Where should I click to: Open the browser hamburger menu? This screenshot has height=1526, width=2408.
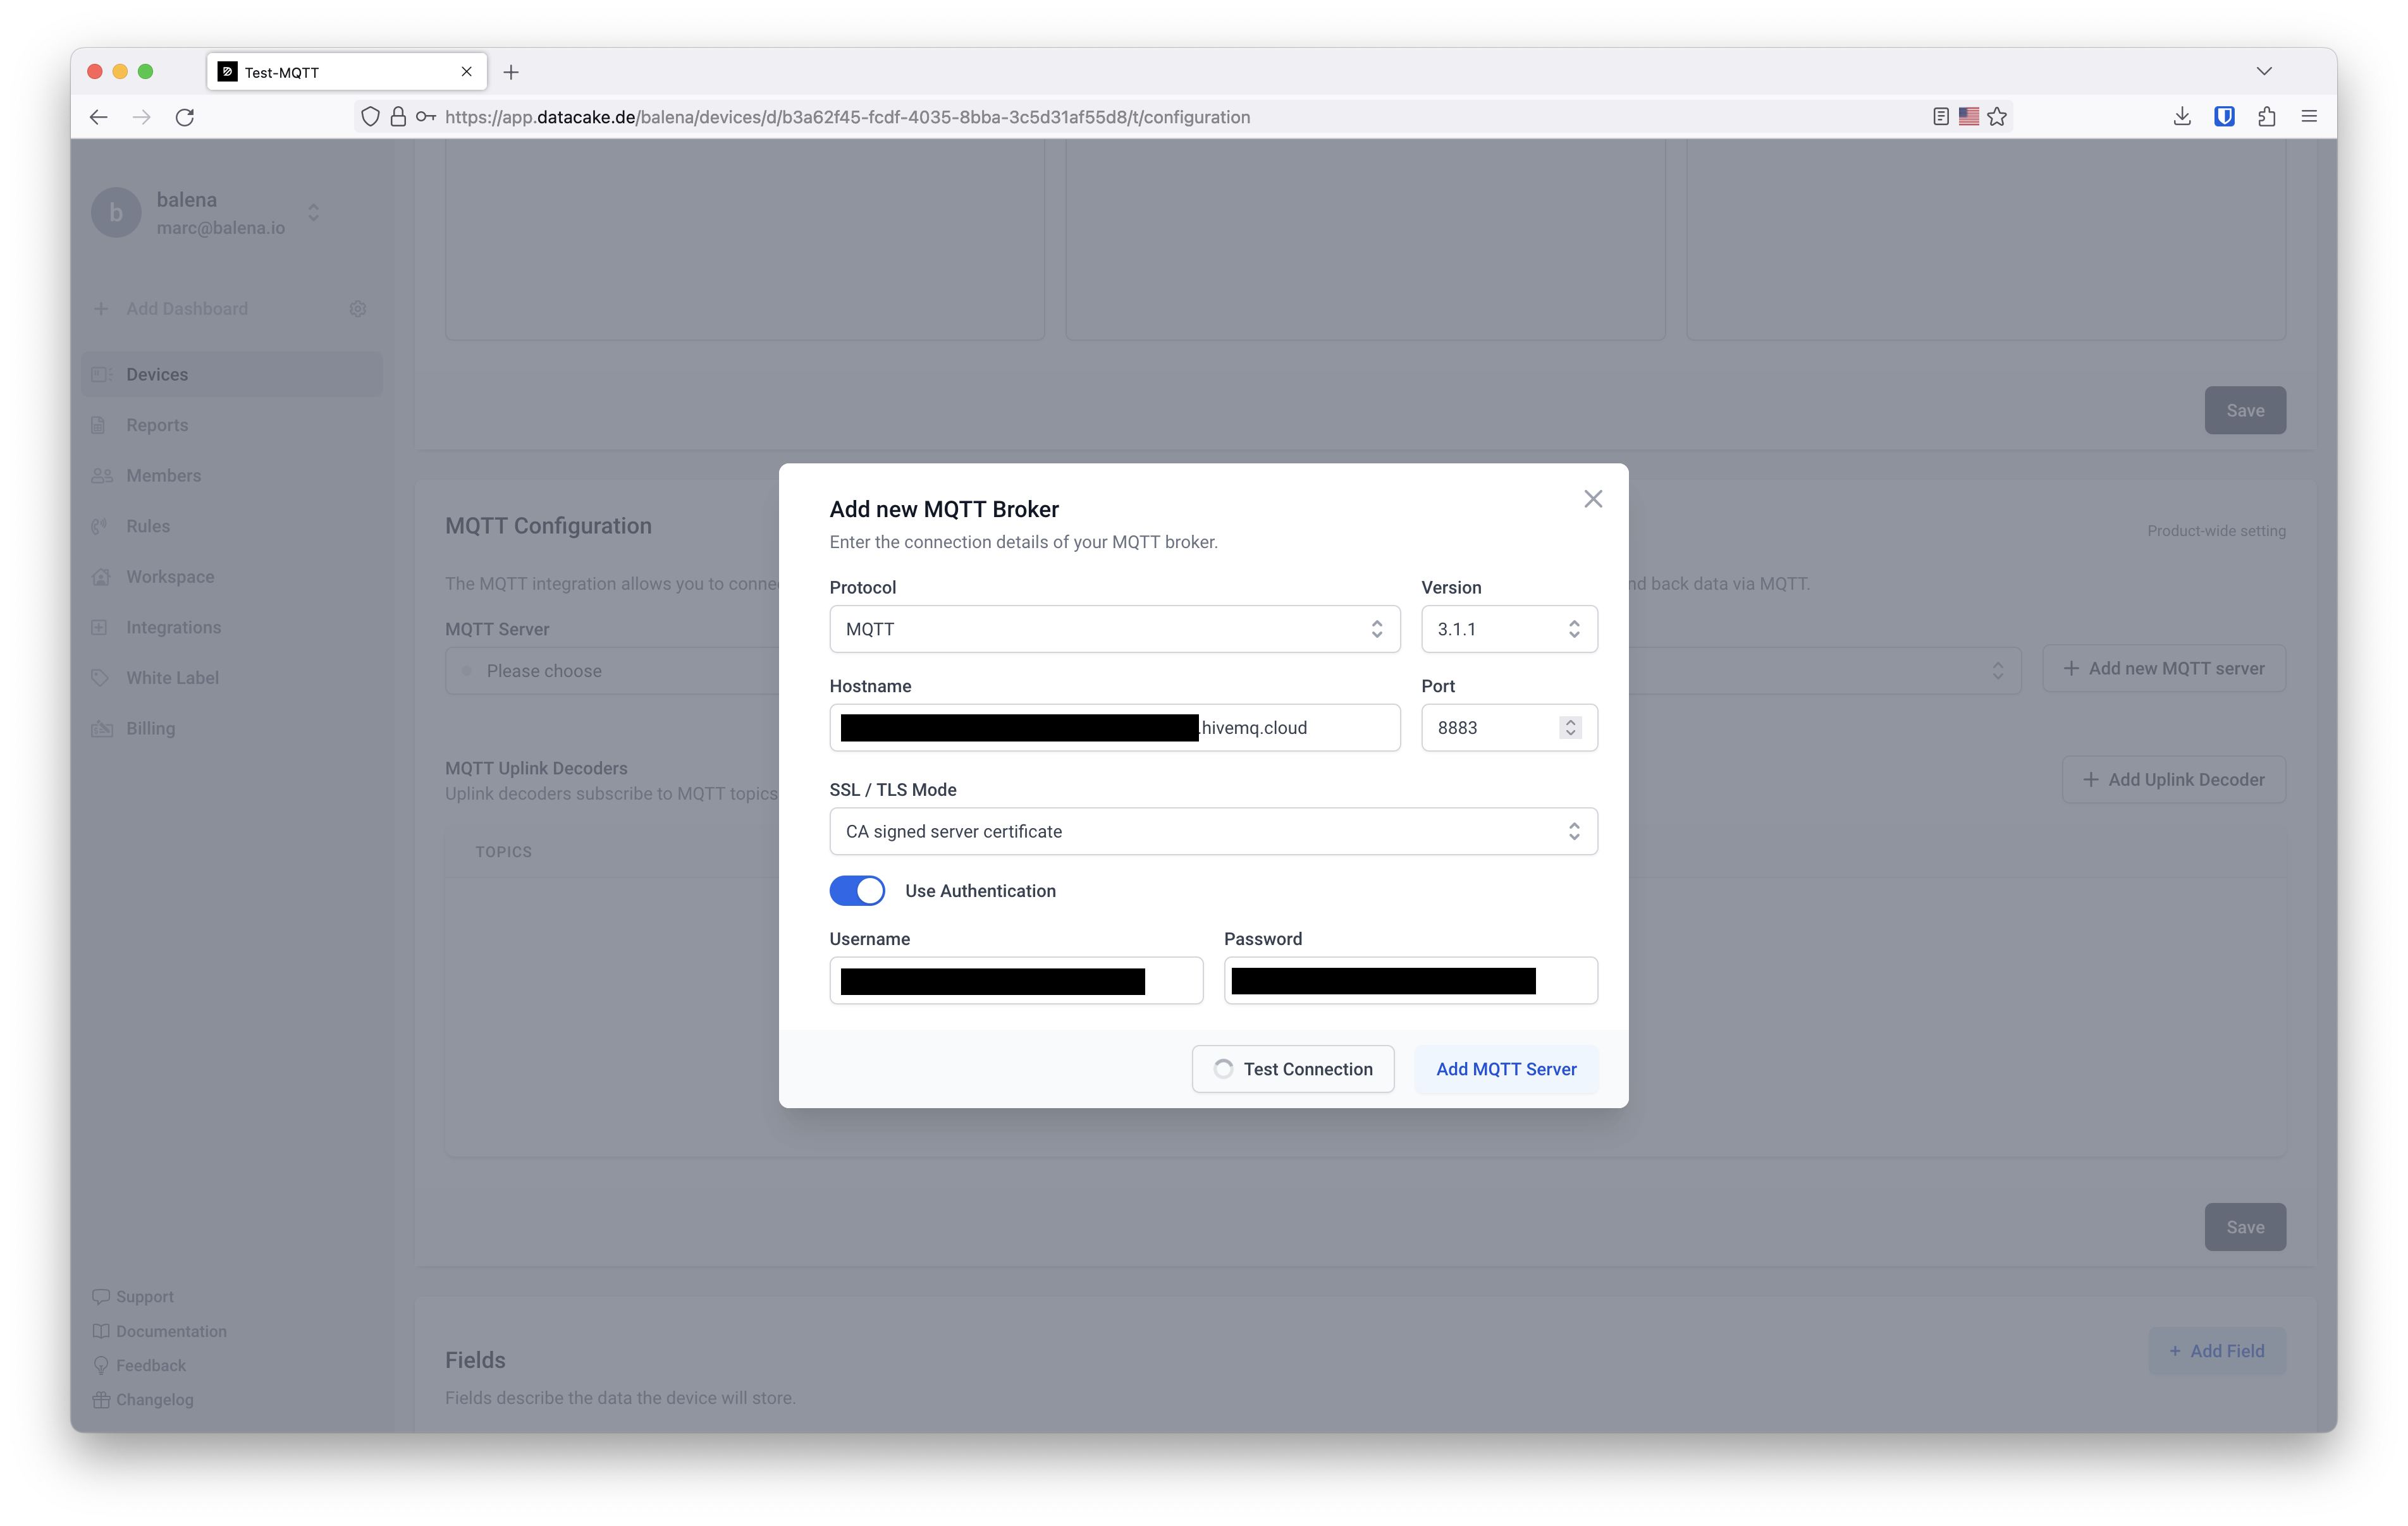[x=2309, y=116]
